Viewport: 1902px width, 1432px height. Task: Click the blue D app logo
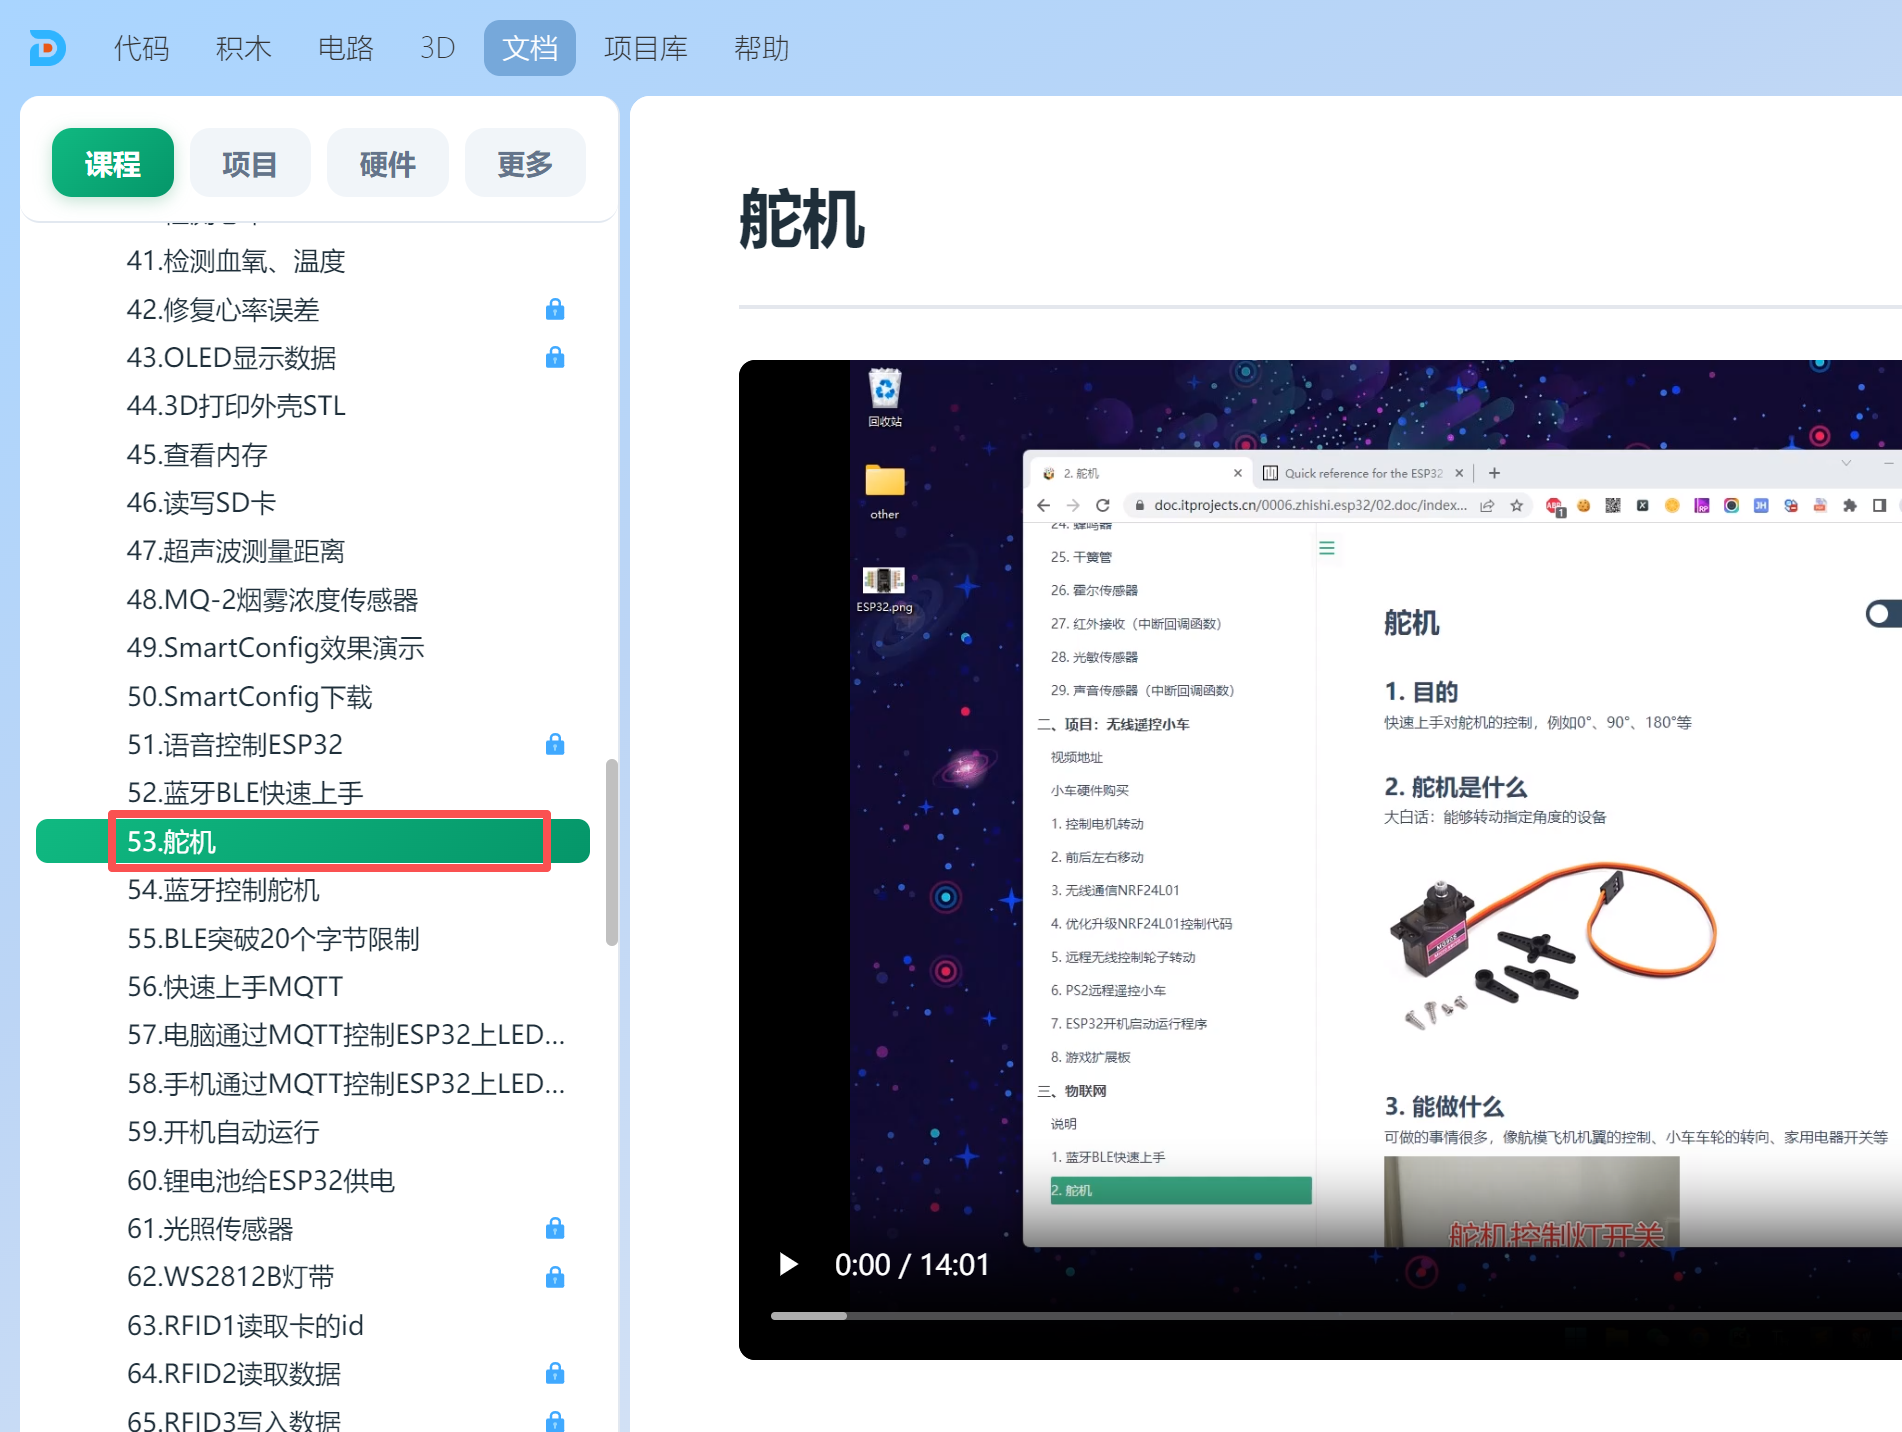point(47,48)
